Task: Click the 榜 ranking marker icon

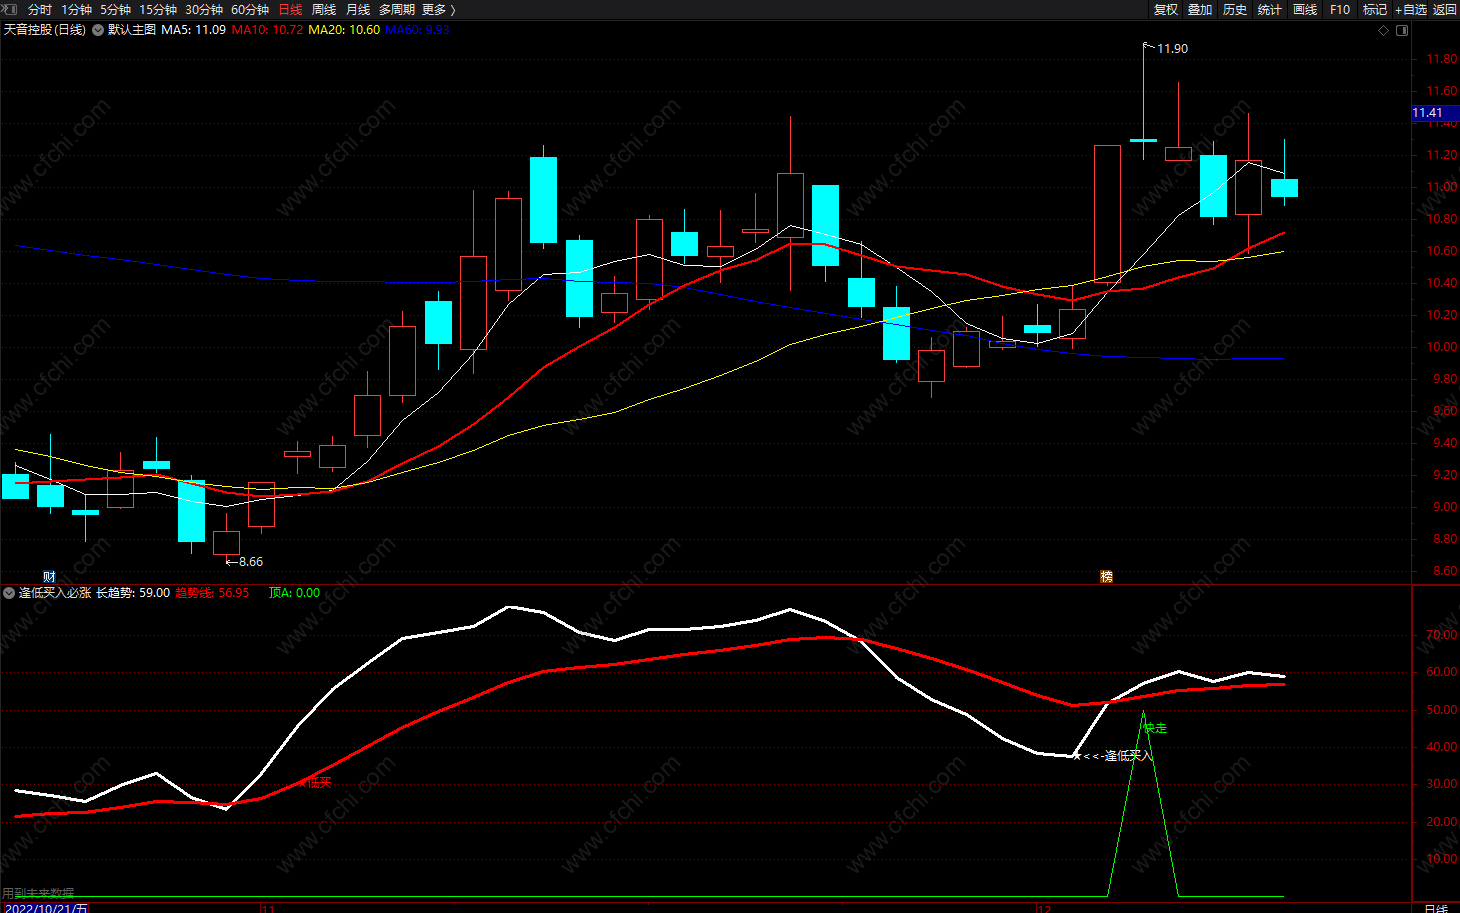Action: tap(1106, 577)
